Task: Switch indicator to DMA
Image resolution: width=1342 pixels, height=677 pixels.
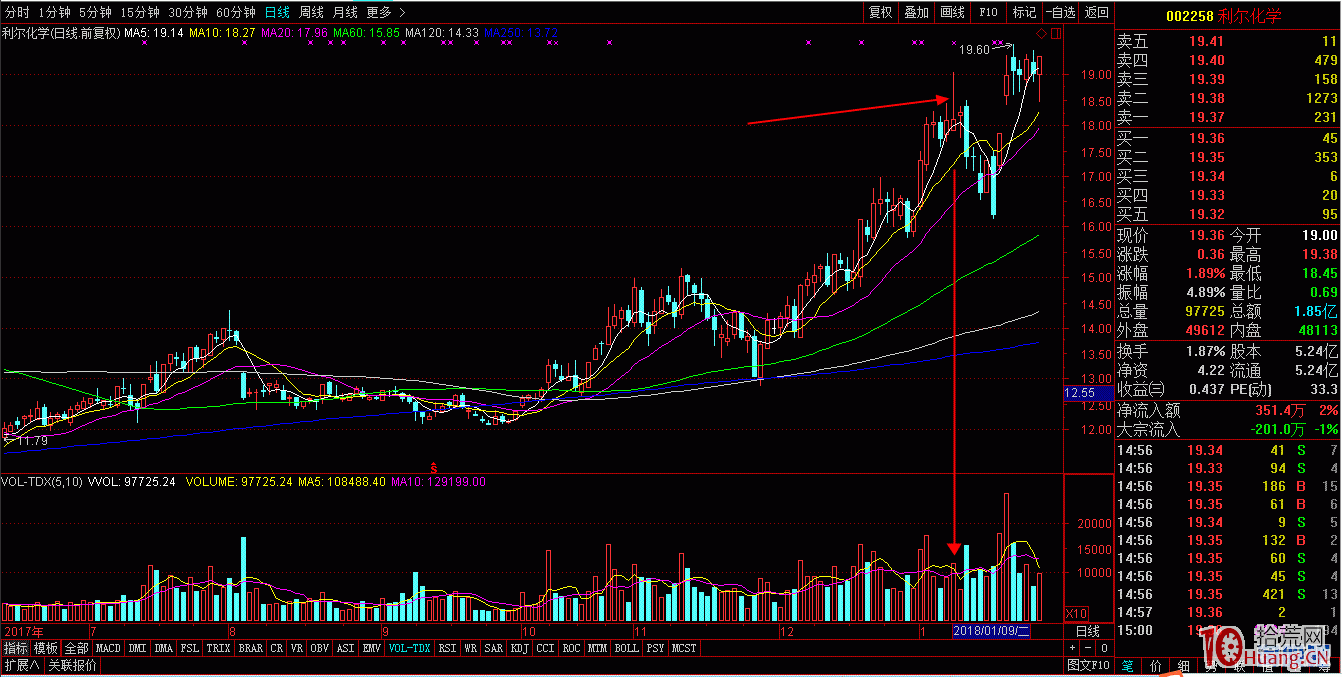Action: (x=164, y=648)
